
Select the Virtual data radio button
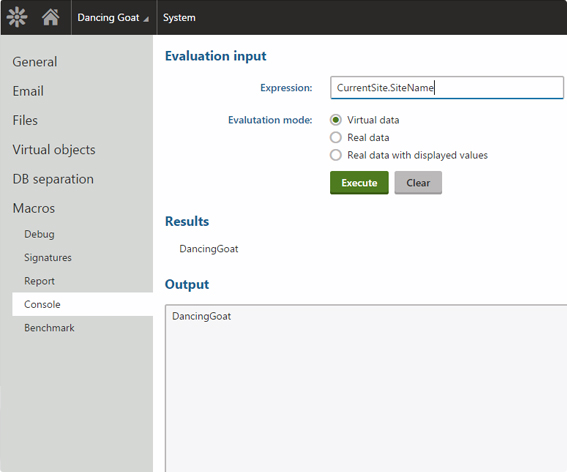click(x=336, y=120)
